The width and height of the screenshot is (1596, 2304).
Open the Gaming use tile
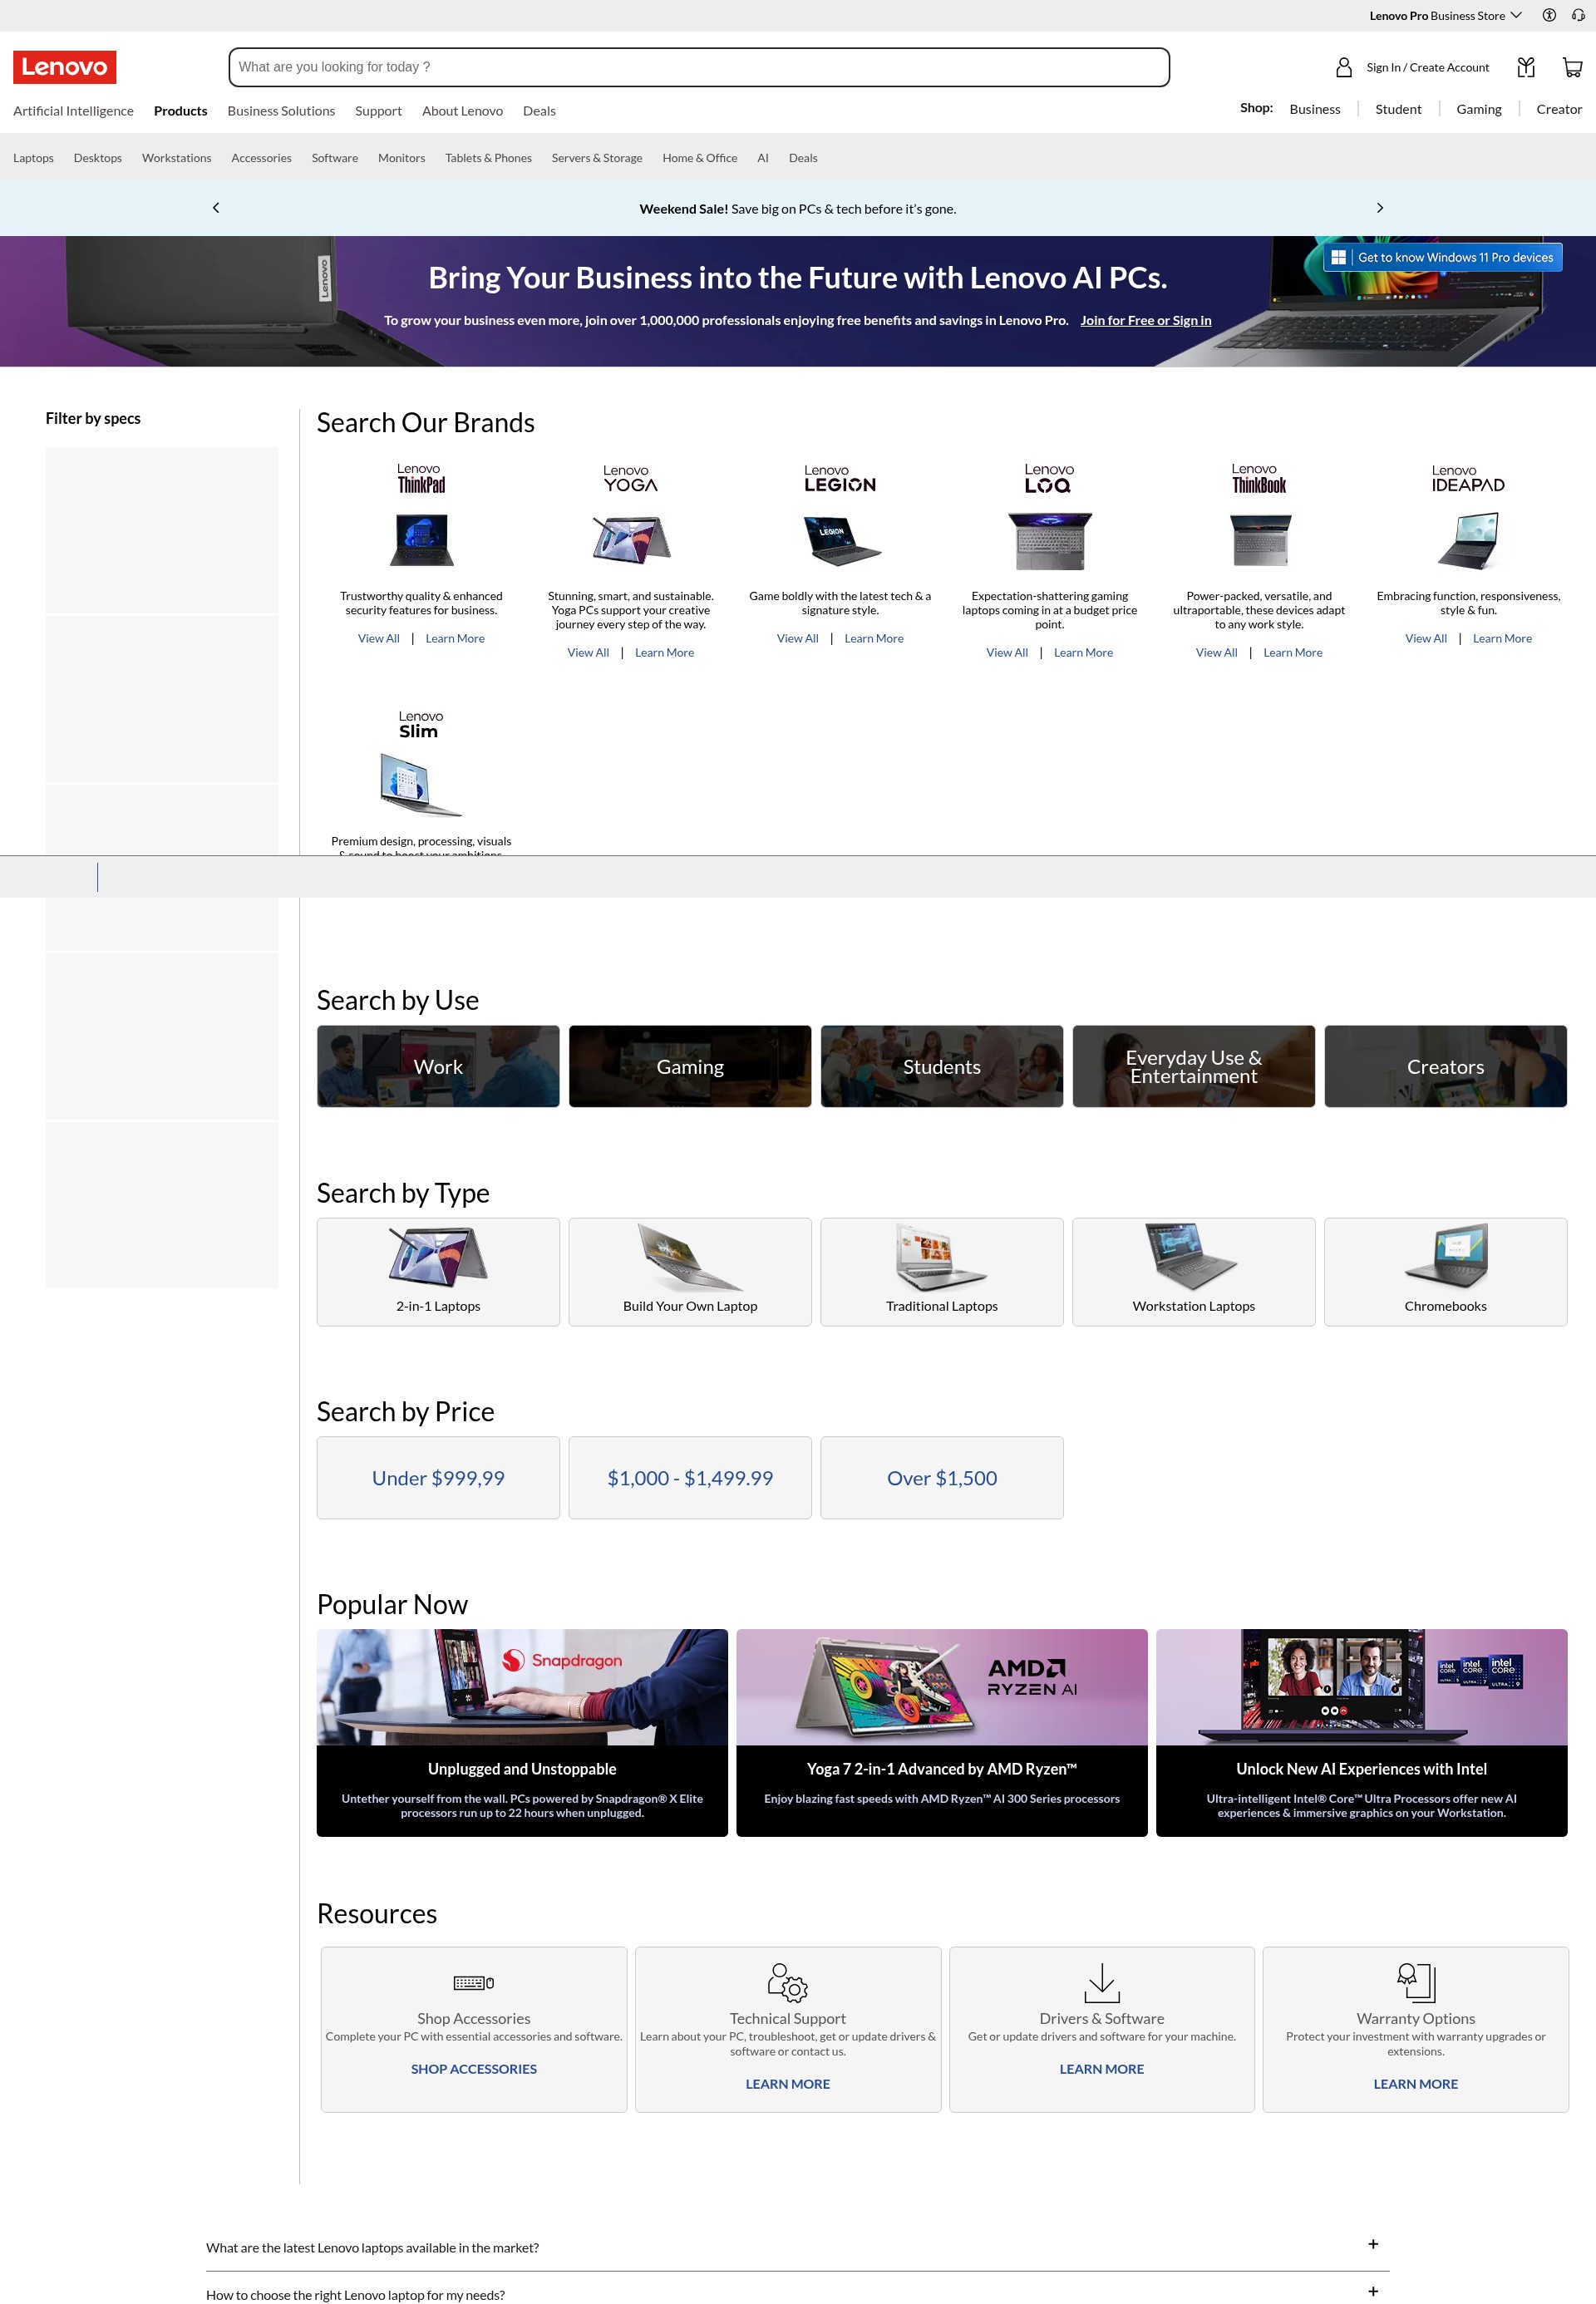(x=690, y=1066)
